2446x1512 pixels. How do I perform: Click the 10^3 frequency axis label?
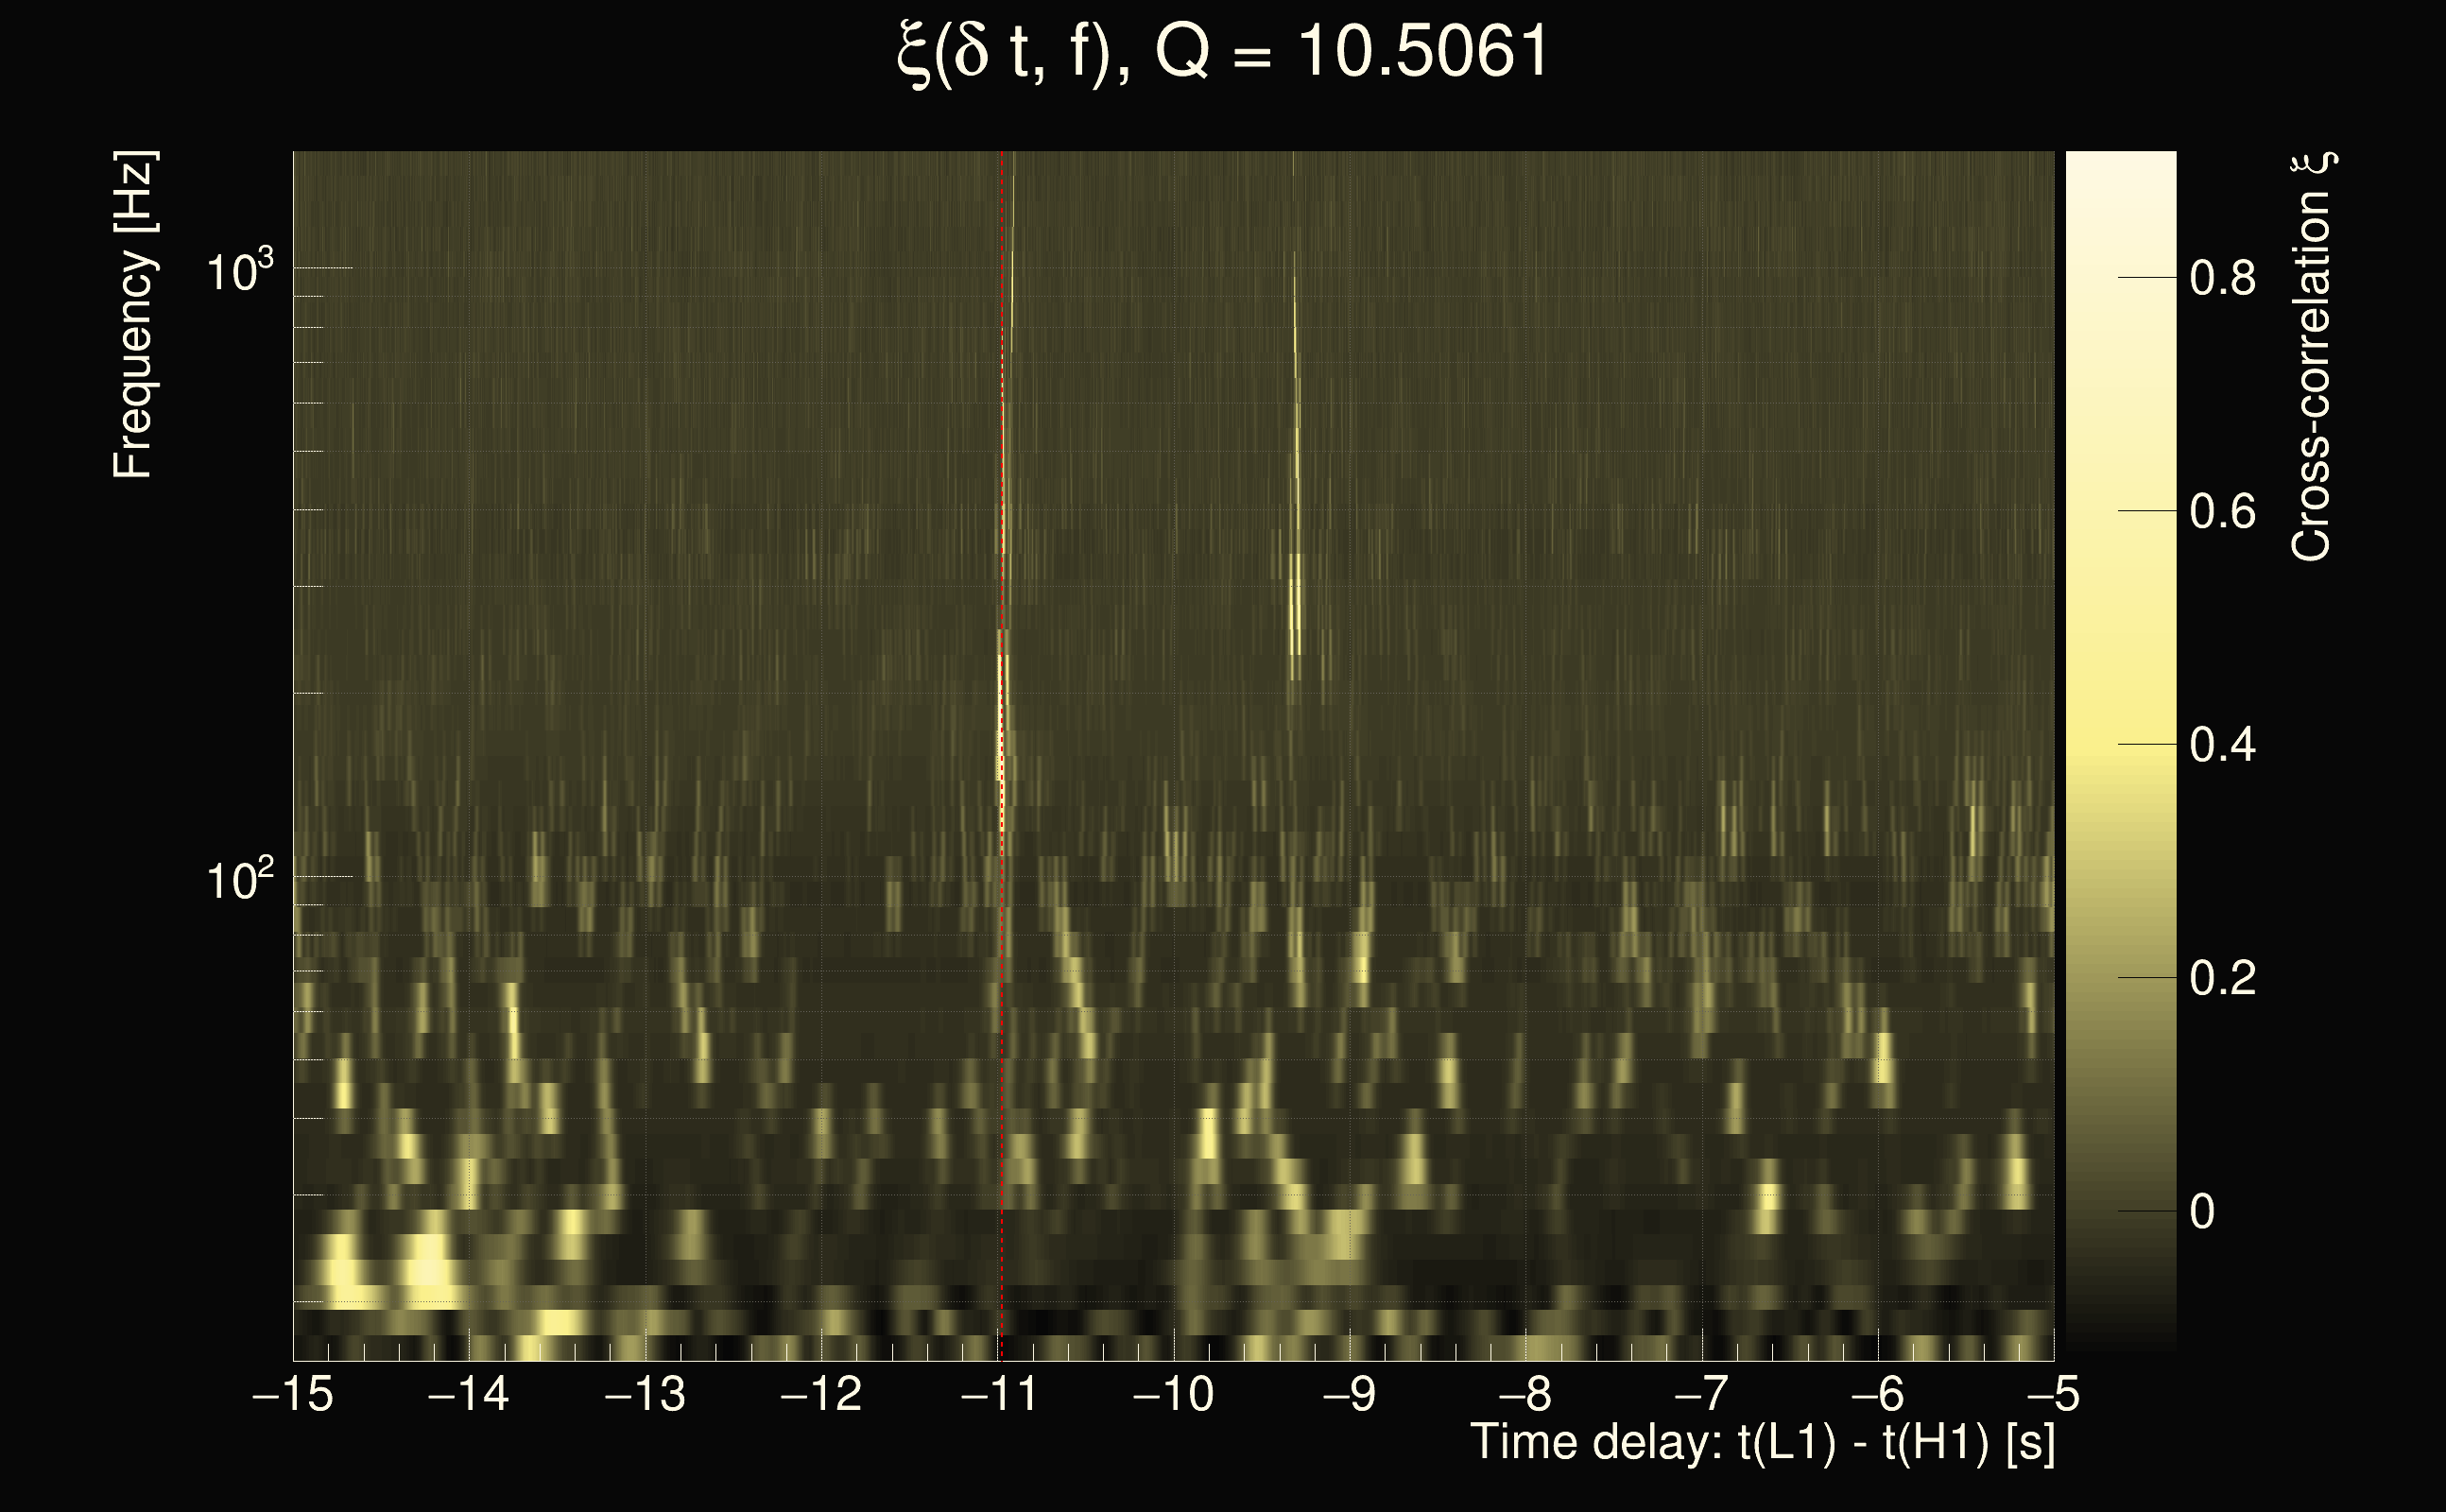point(240,272)
